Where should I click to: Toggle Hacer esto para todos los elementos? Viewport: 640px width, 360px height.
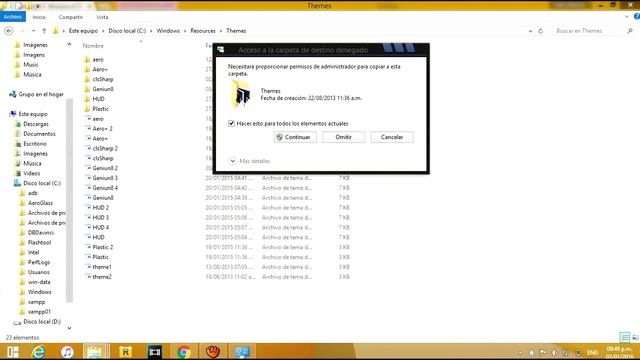point(231,123)
